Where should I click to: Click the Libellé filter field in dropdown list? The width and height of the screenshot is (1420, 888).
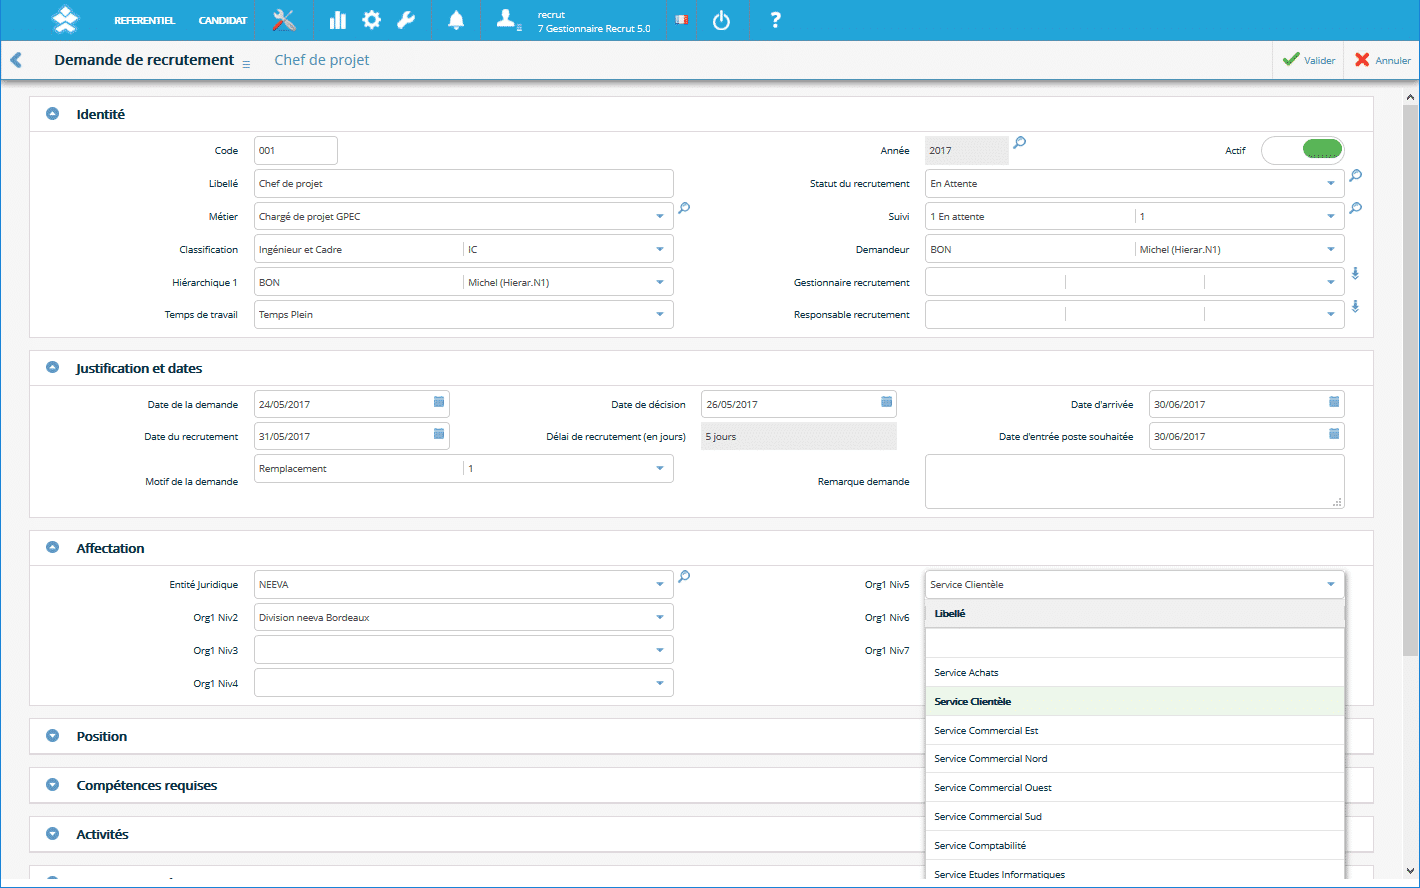1135,643
